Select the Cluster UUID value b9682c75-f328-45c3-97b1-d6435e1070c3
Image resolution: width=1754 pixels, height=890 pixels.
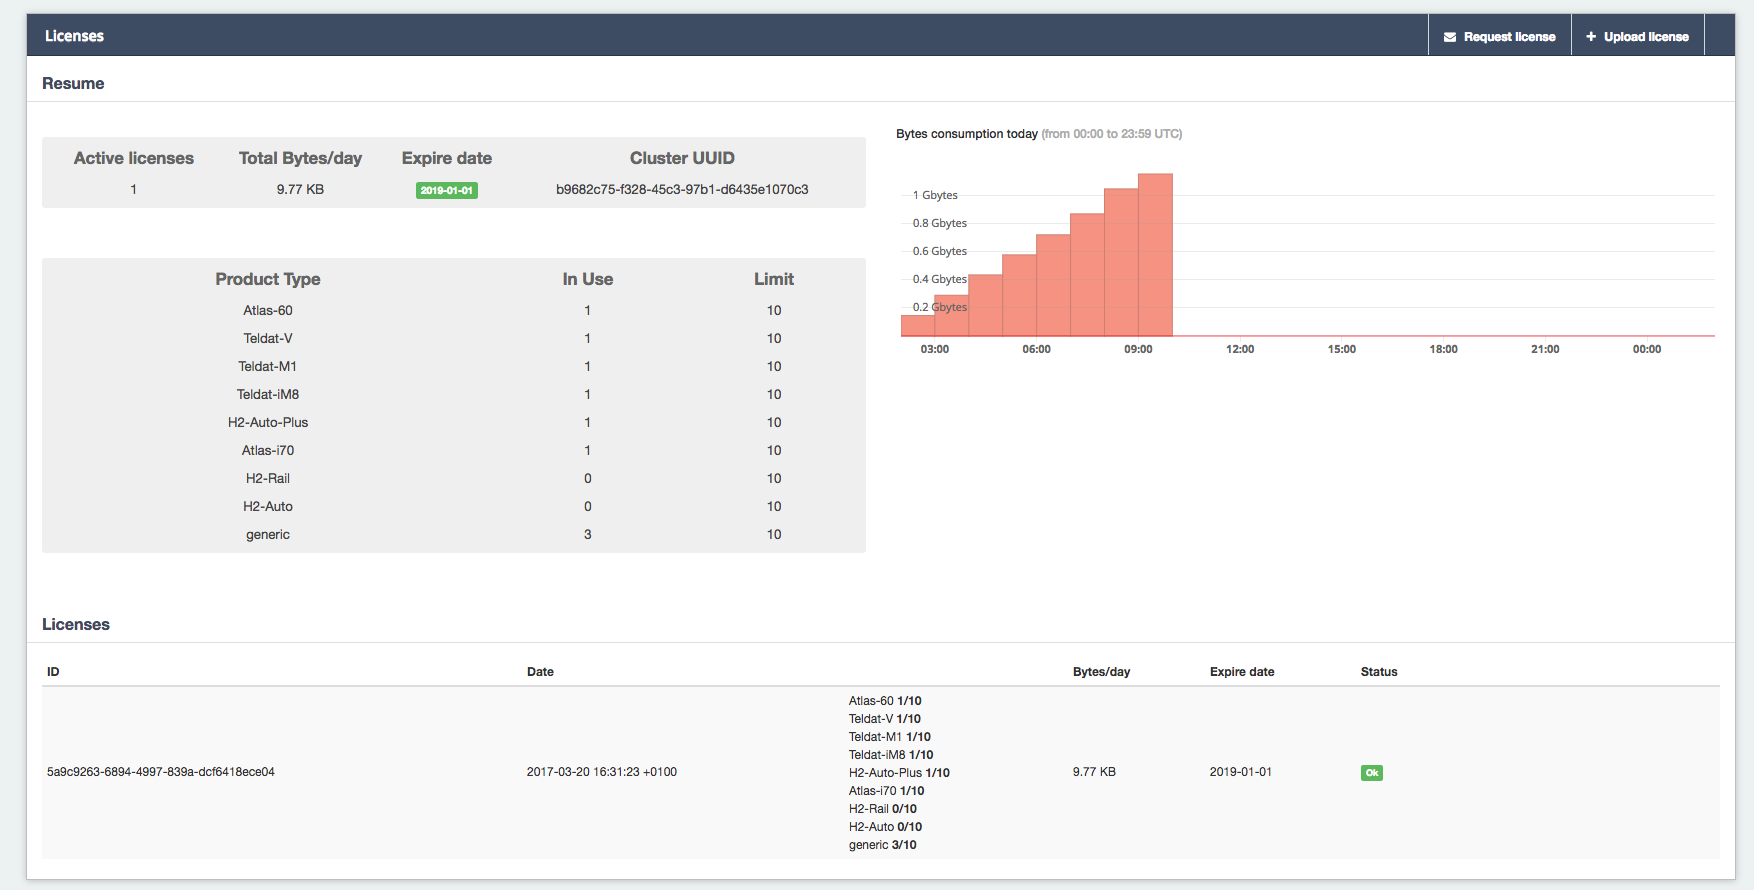tap(682, 189)
